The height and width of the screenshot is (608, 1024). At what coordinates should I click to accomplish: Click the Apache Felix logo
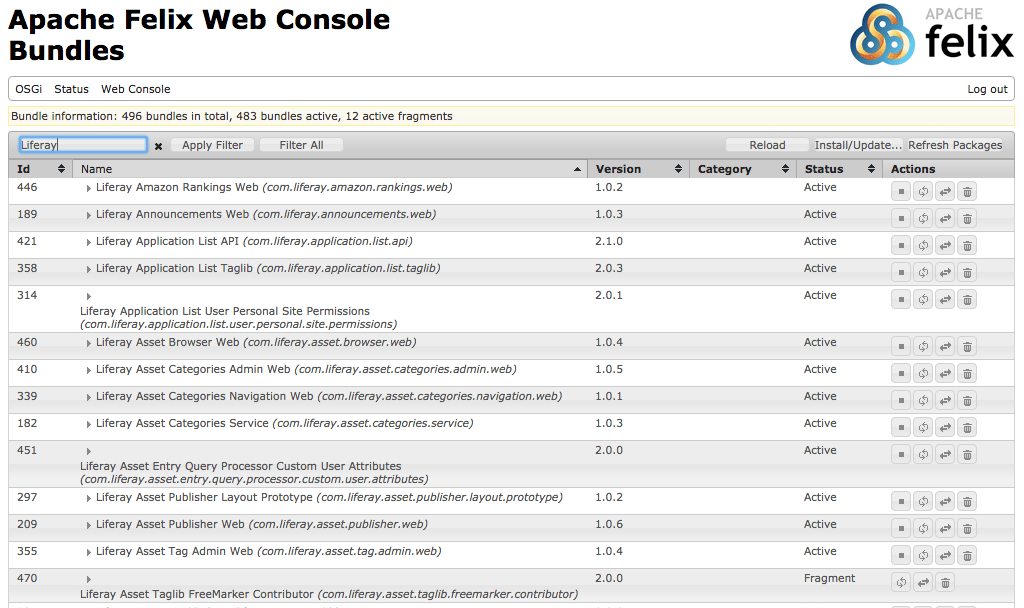coord(932,34)
